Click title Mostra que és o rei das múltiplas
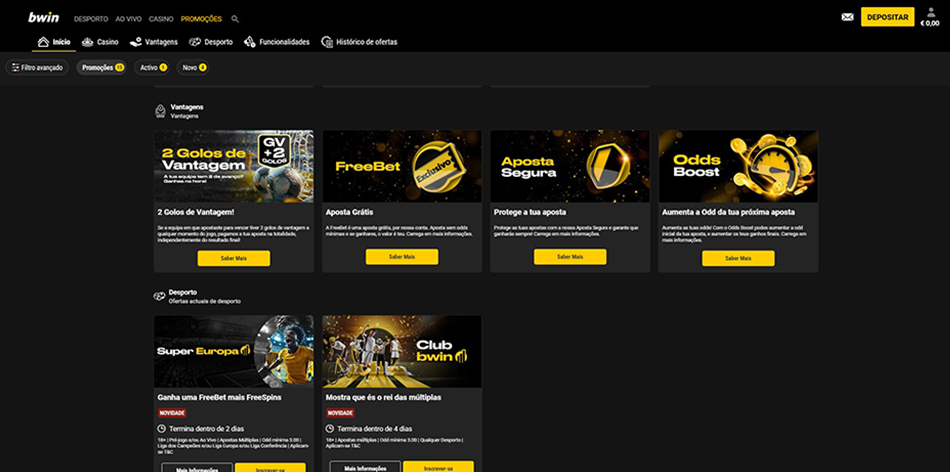 pos(384,398)
